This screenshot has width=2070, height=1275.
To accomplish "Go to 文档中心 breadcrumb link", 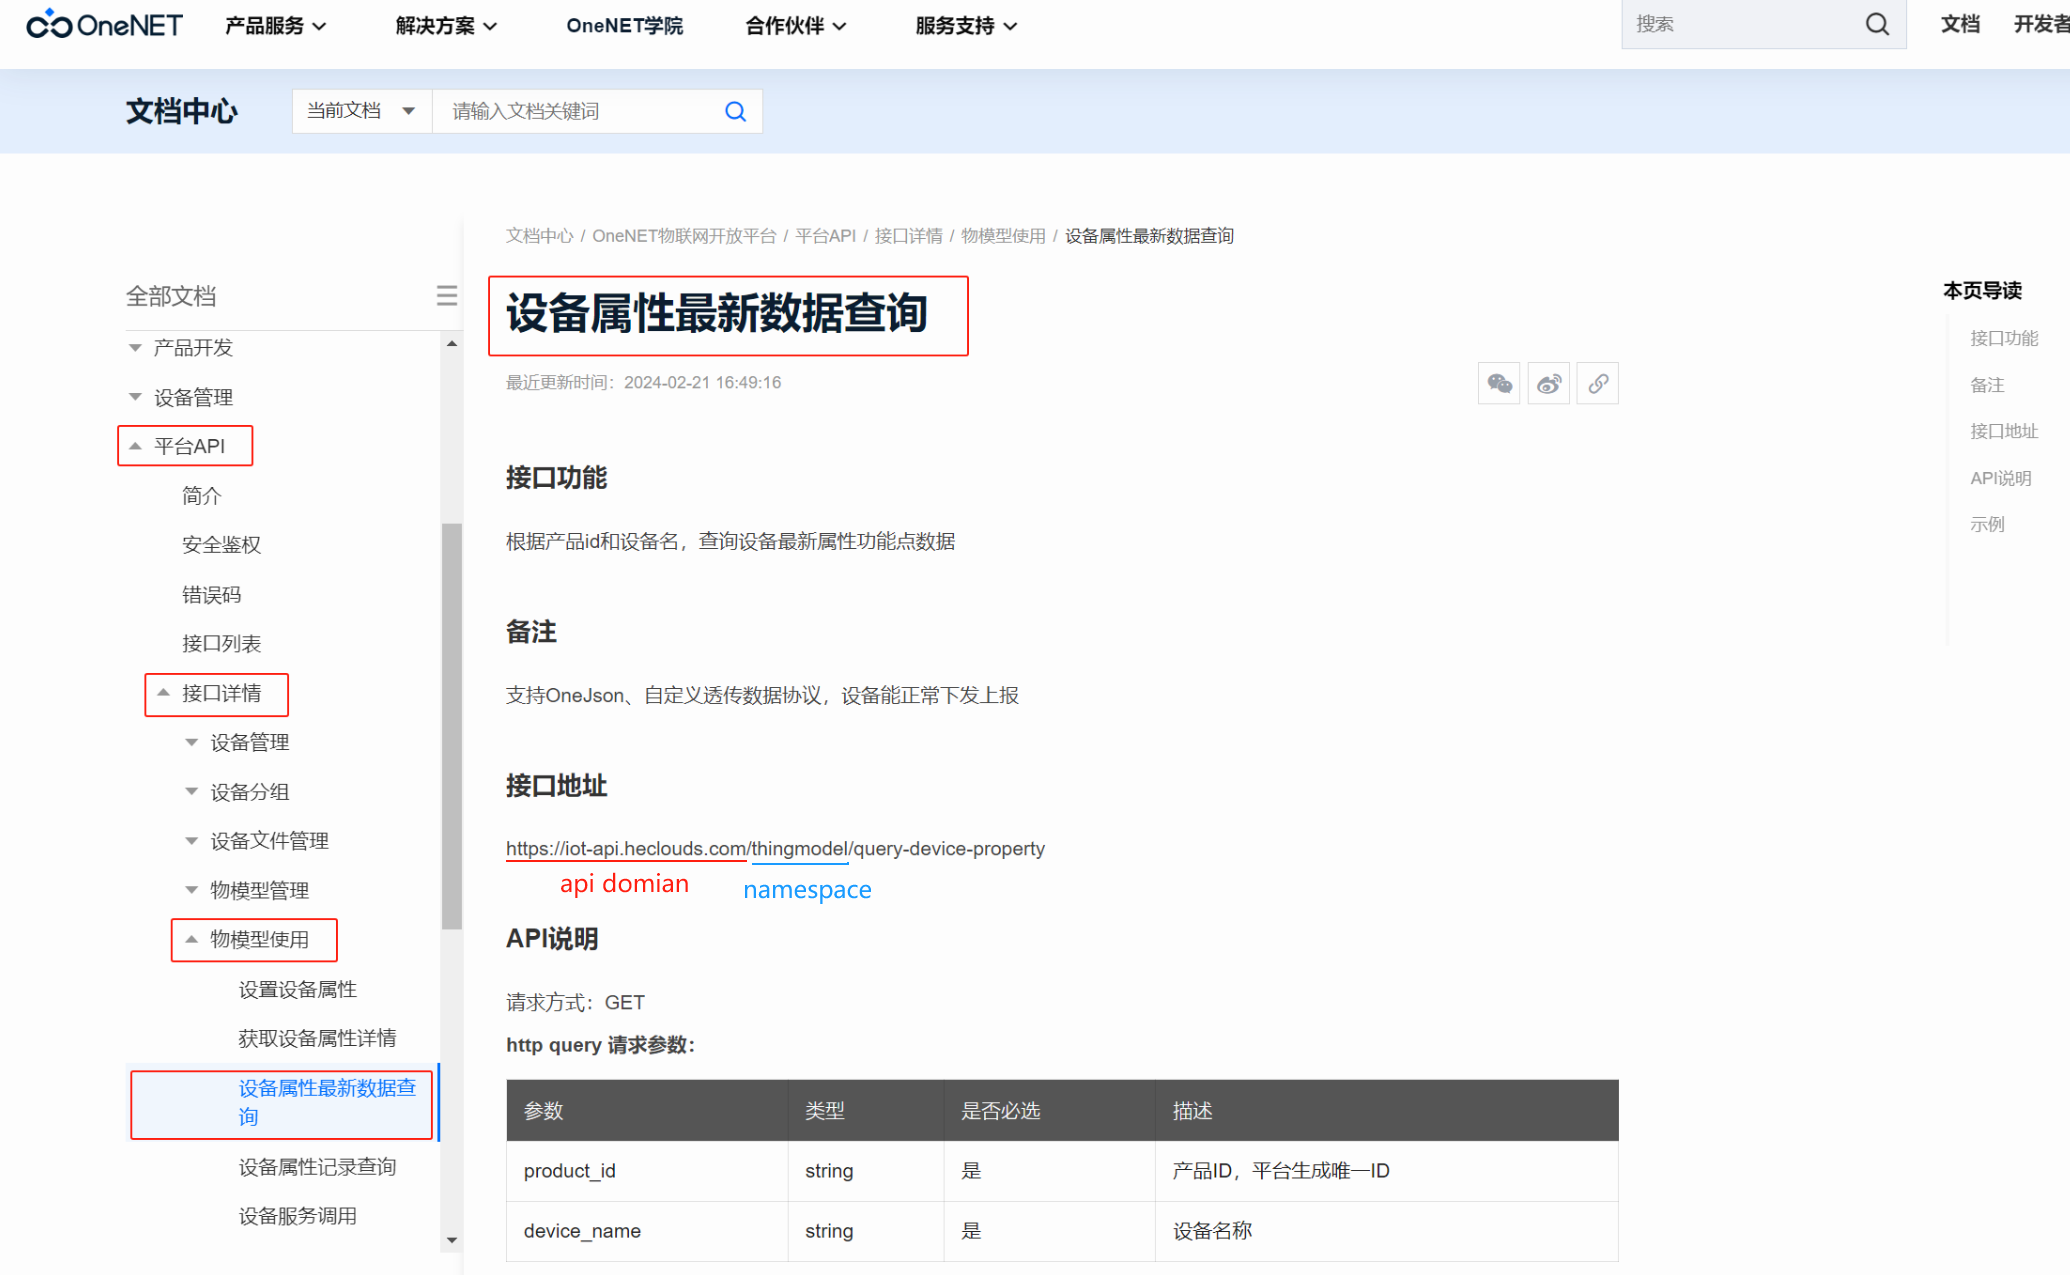I will [539, 236].
